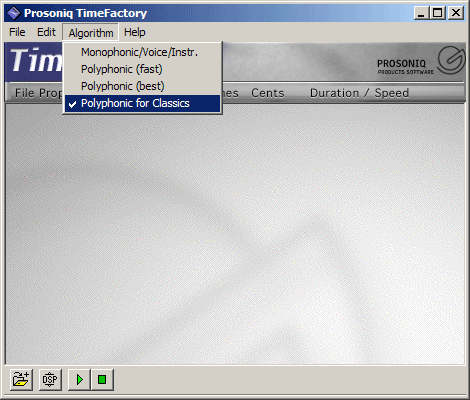
Task: Click the DSP process icon
Action: [50, 380]
